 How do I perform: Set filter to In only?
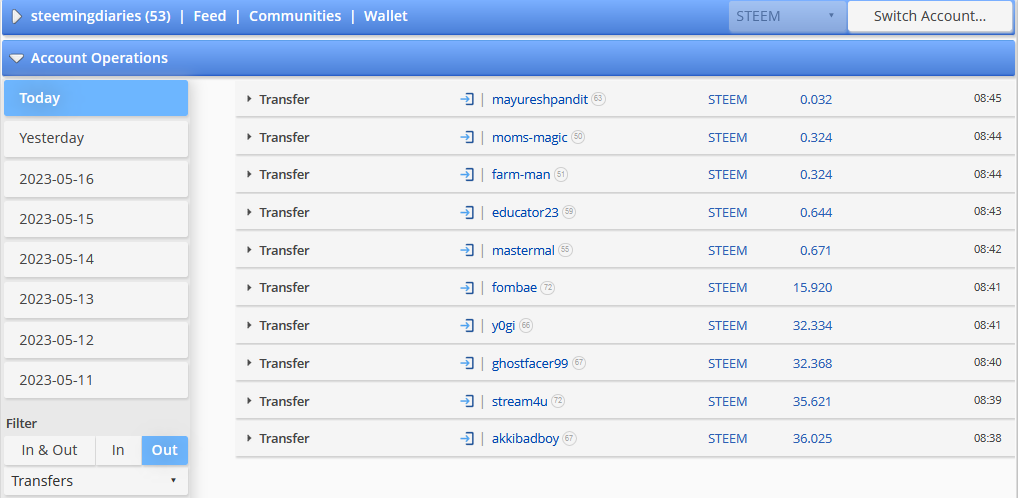pyautogui.click(x=118, y=450)
